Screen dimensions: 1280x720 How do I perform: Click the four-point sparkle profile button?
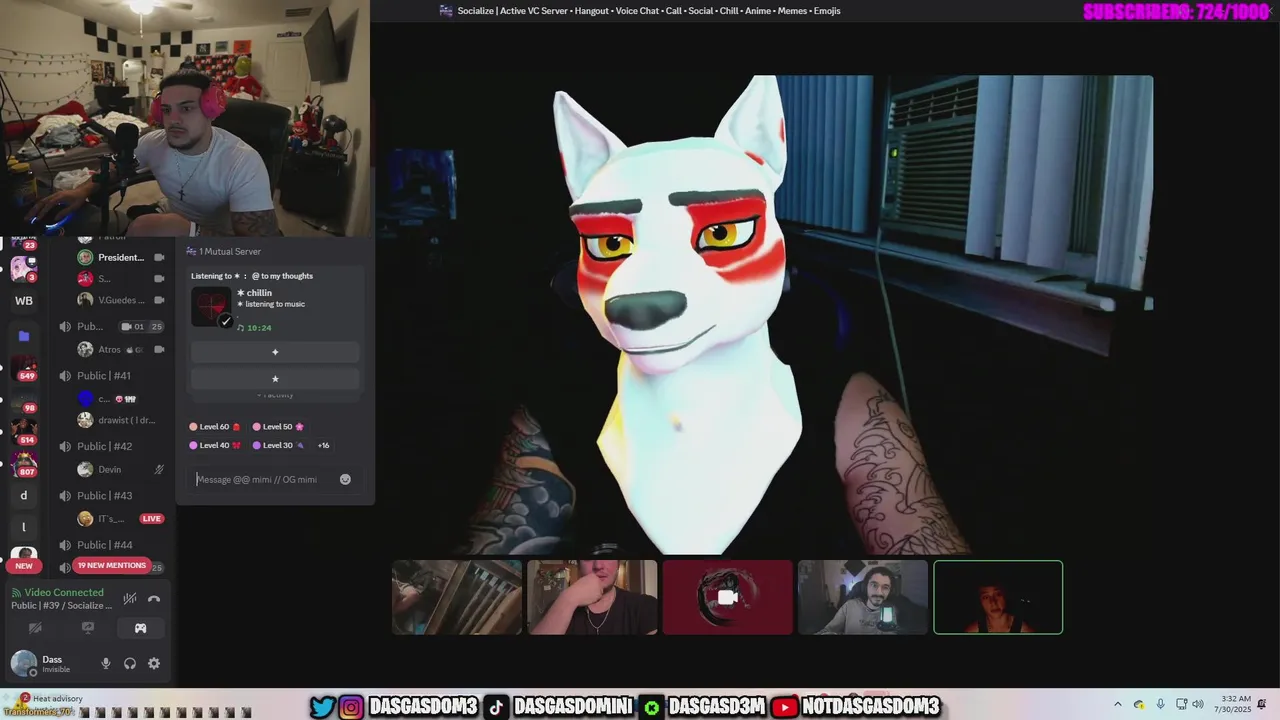coord(275,352)
